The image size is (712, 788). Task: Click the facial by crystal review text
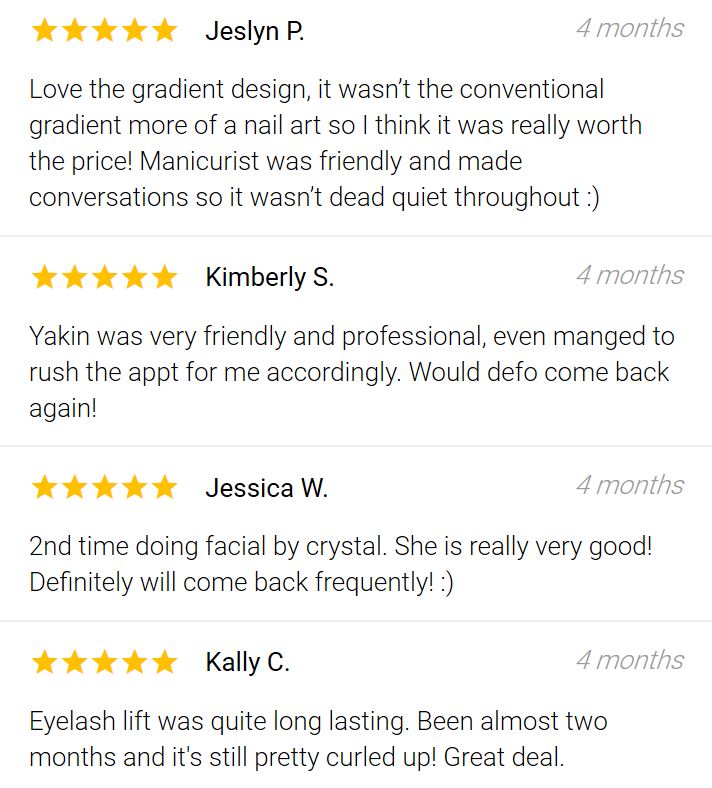(341, 564)
